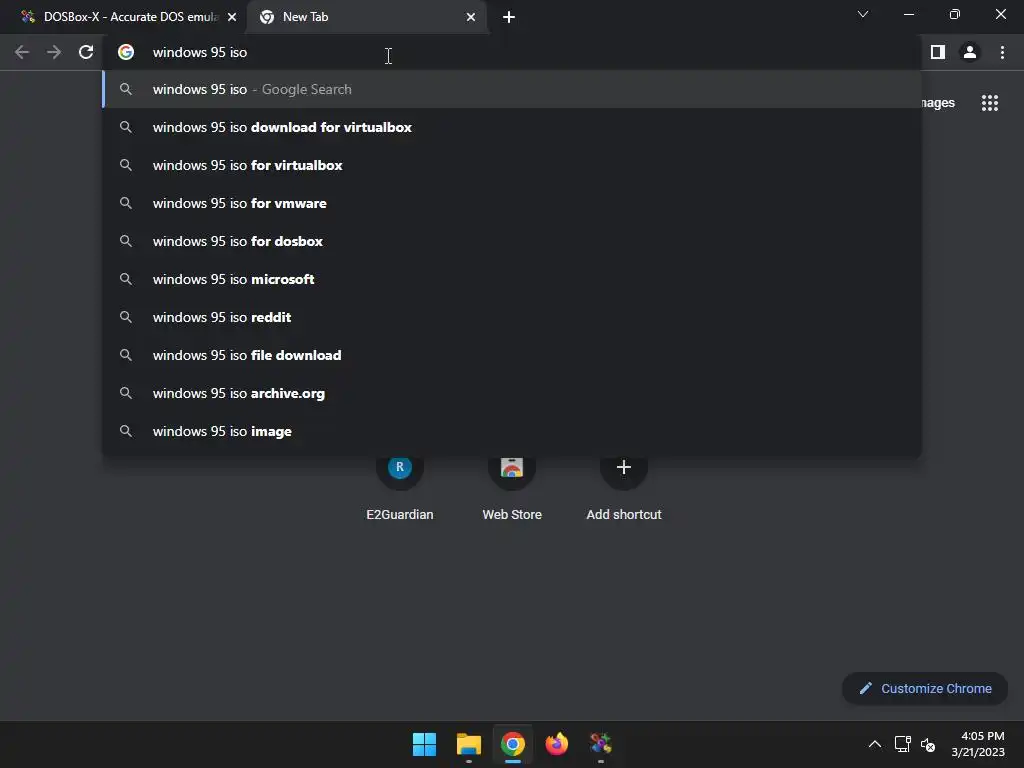Open the Images link at top right
The width and height of the screenshot is (1024, 768).
(x=938, y=103)
